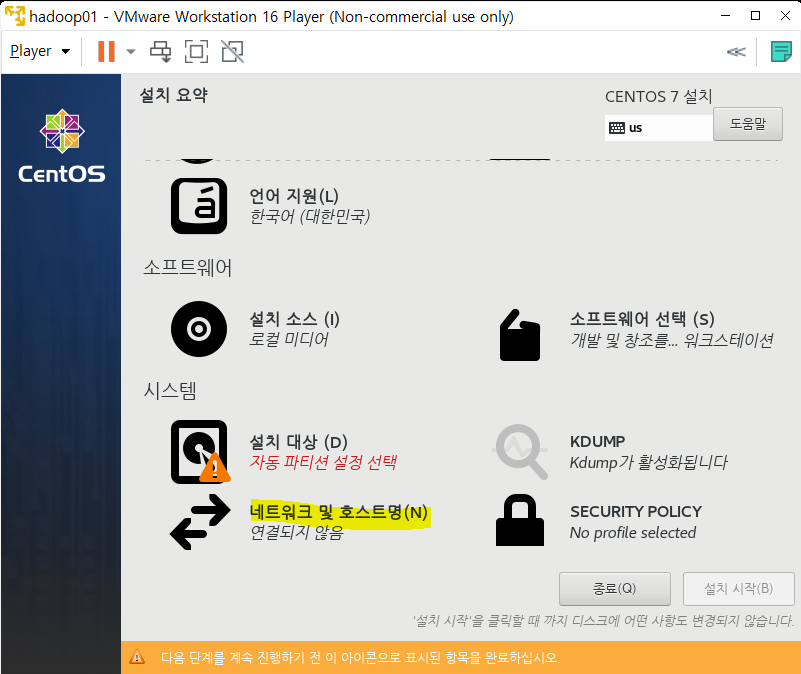801x674 pixels.
Task: Open the language support á icon
Action: [x=199, y=206]
